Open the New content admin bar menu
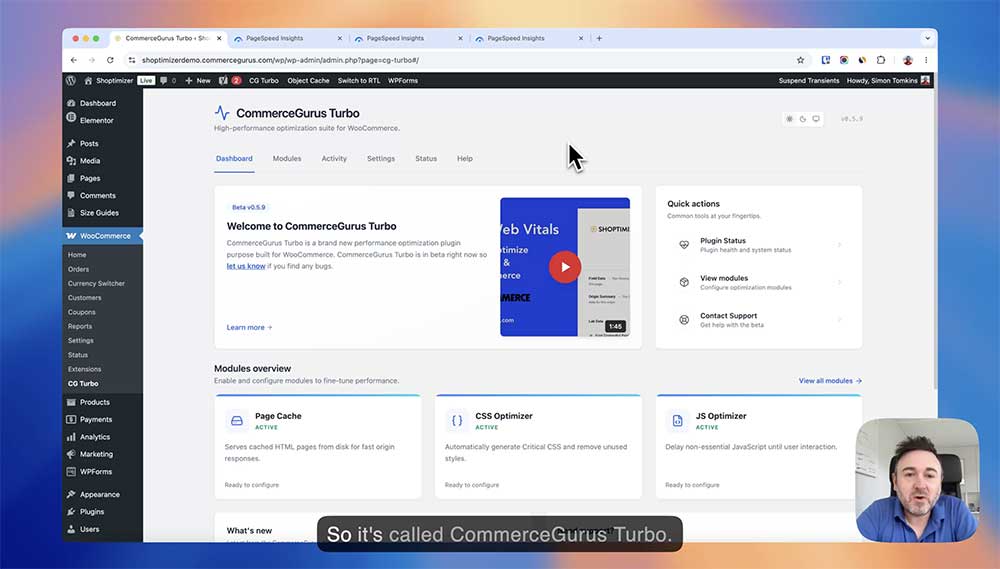 click(x=198, y=80)
